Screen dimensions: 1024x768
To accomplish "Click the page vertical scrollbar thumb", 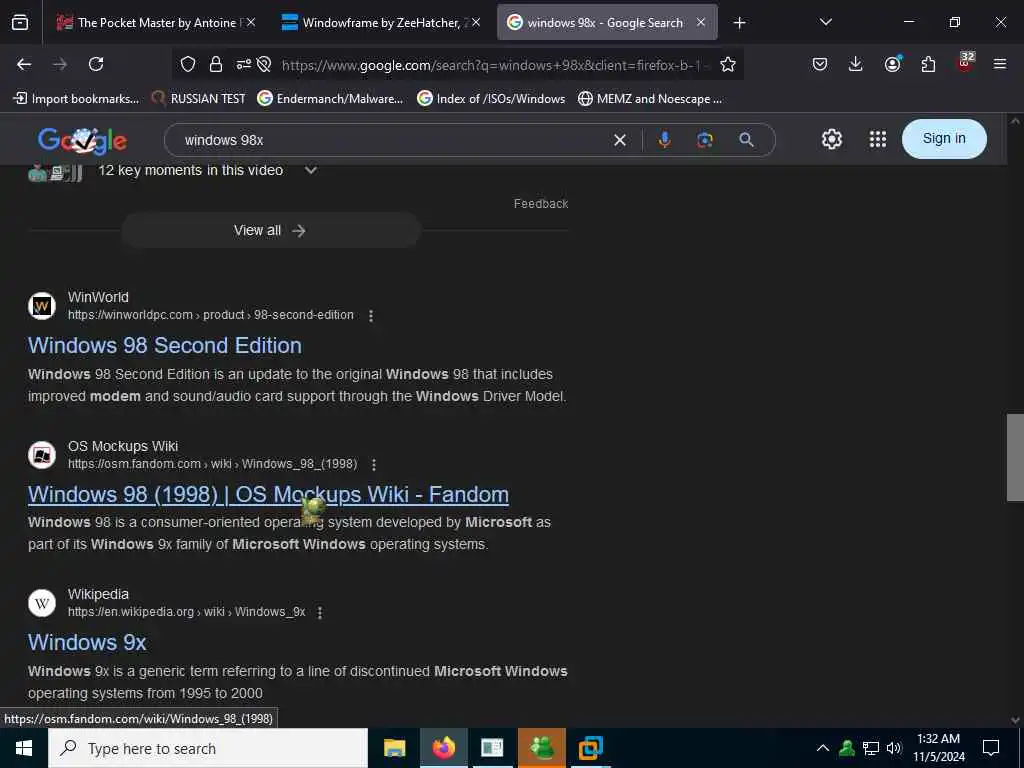I will point(1015,457).
